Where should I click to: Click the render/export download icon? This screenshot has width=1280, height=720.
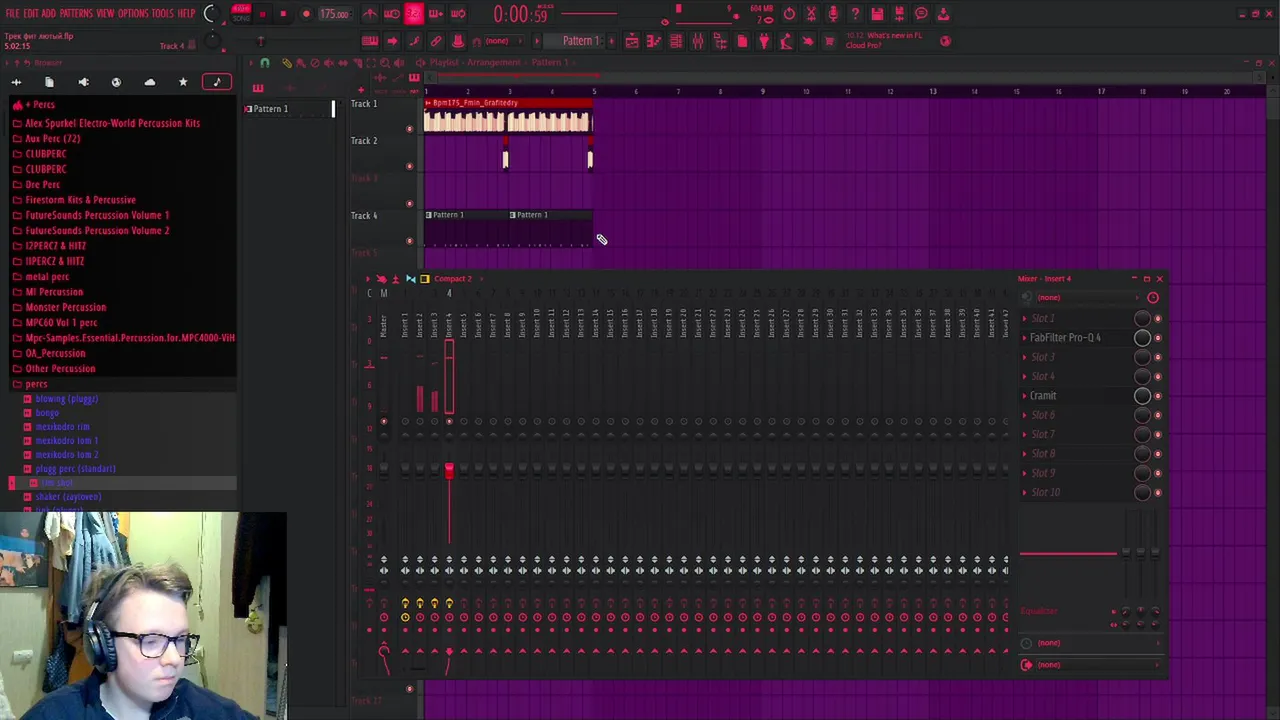942,14
